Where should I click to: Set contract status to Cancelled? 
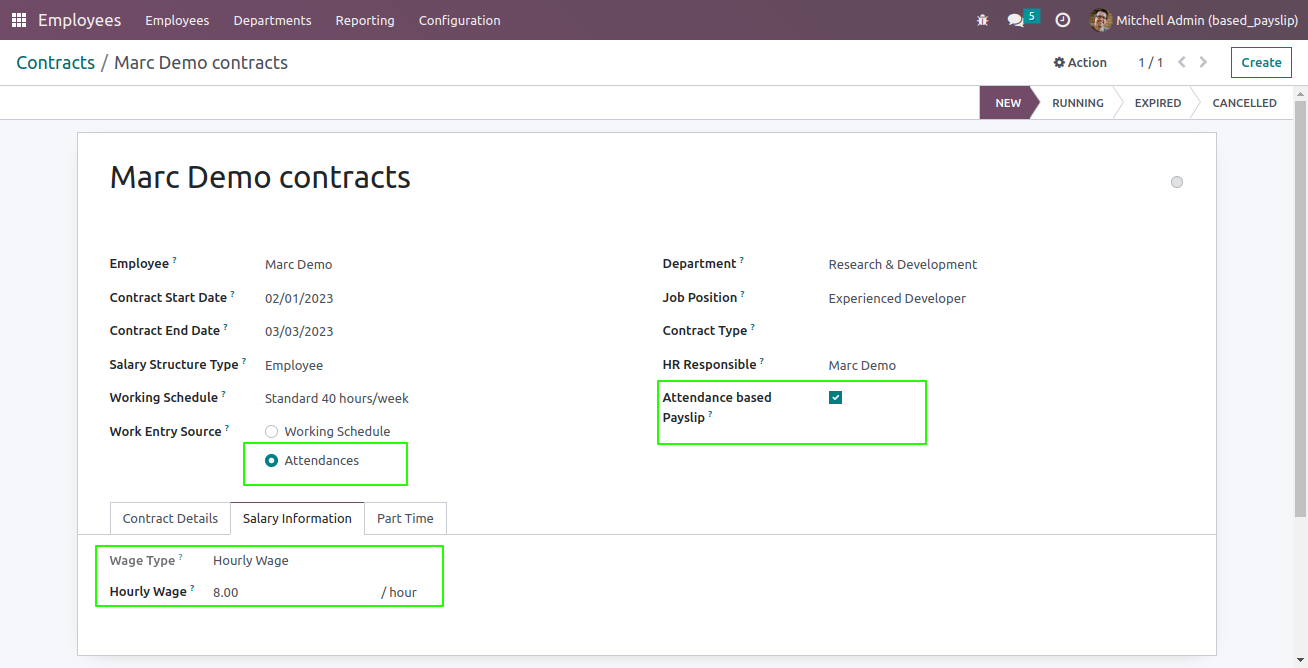[1244, 103]
